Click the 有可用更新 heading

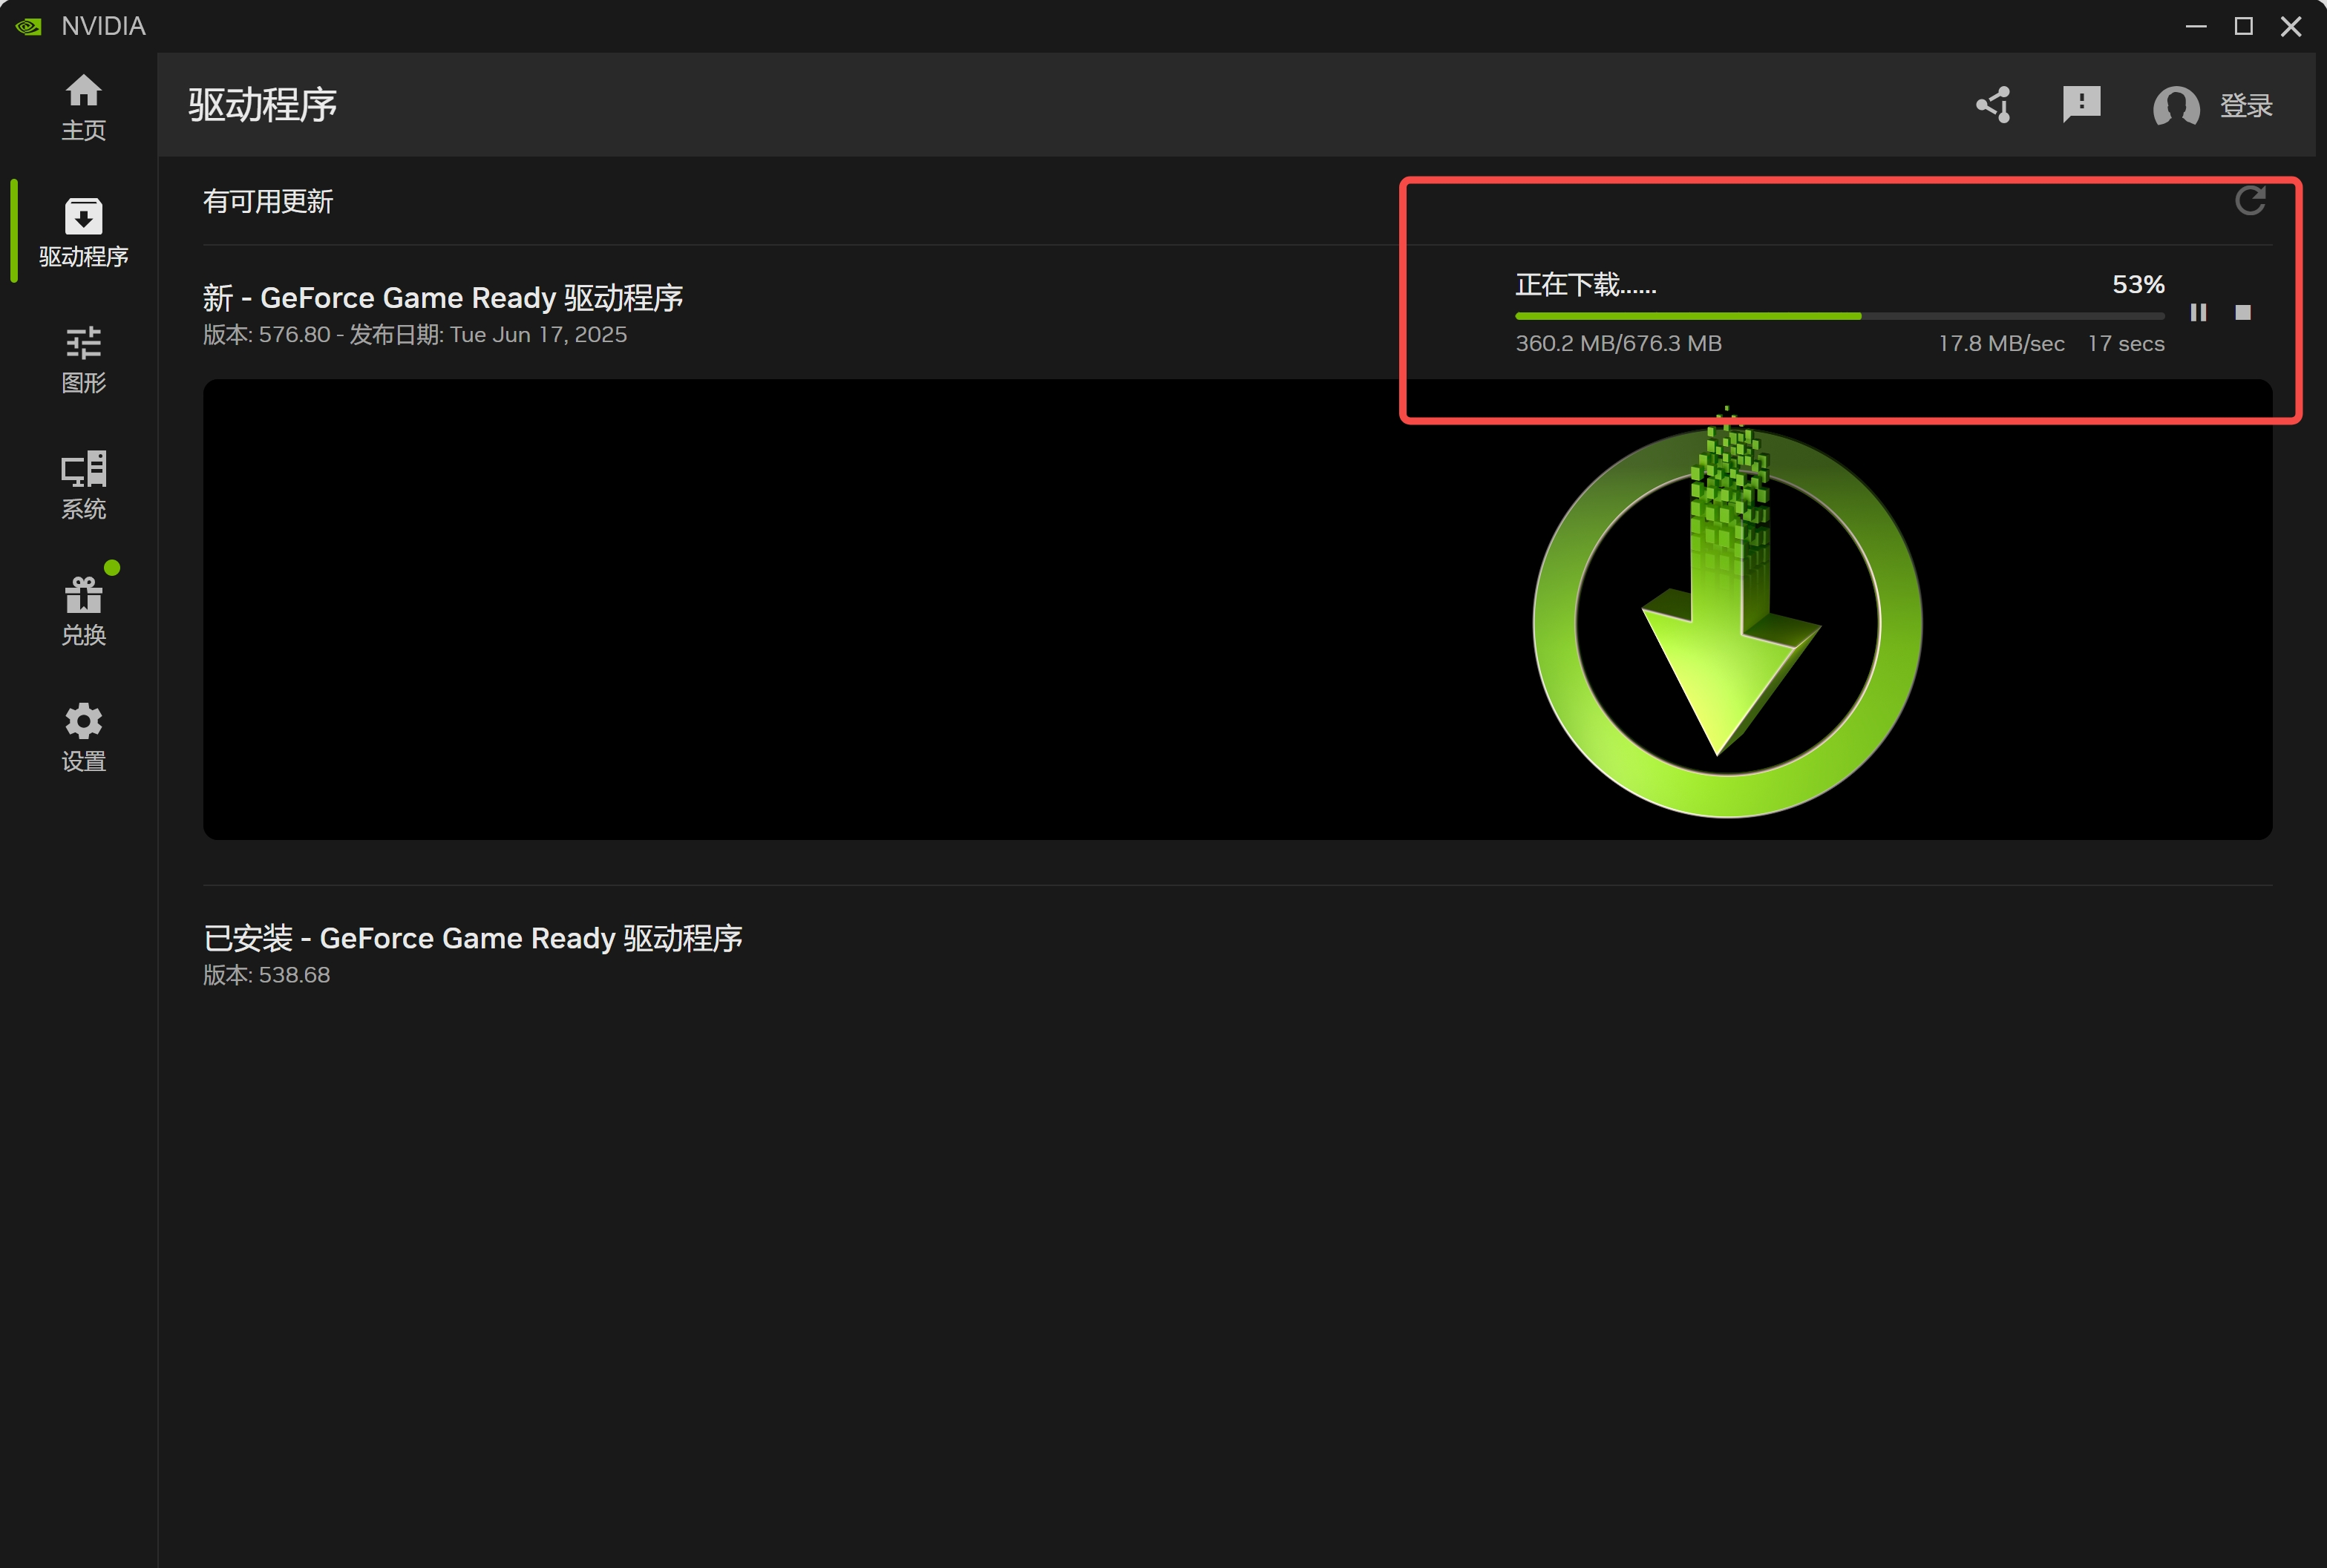click(268, 202)
